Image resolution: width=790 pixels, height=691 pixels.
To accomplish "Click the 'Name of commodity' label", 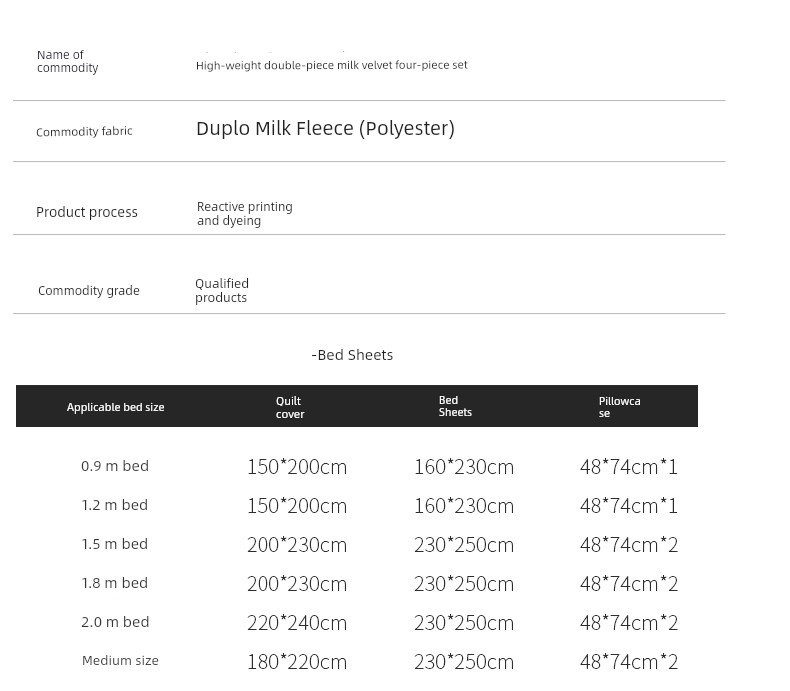I will 67,61.
